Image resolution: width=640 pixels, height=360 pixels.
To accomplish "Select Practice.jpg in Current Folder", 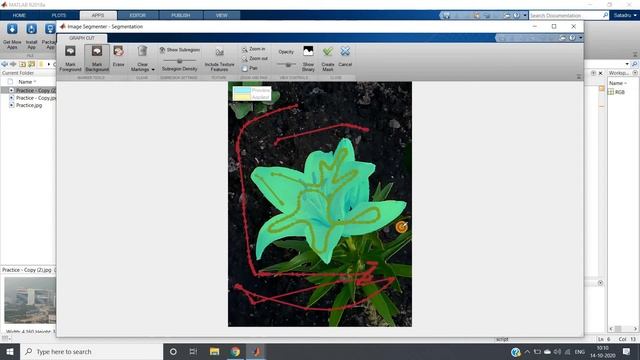I will 26,105.
